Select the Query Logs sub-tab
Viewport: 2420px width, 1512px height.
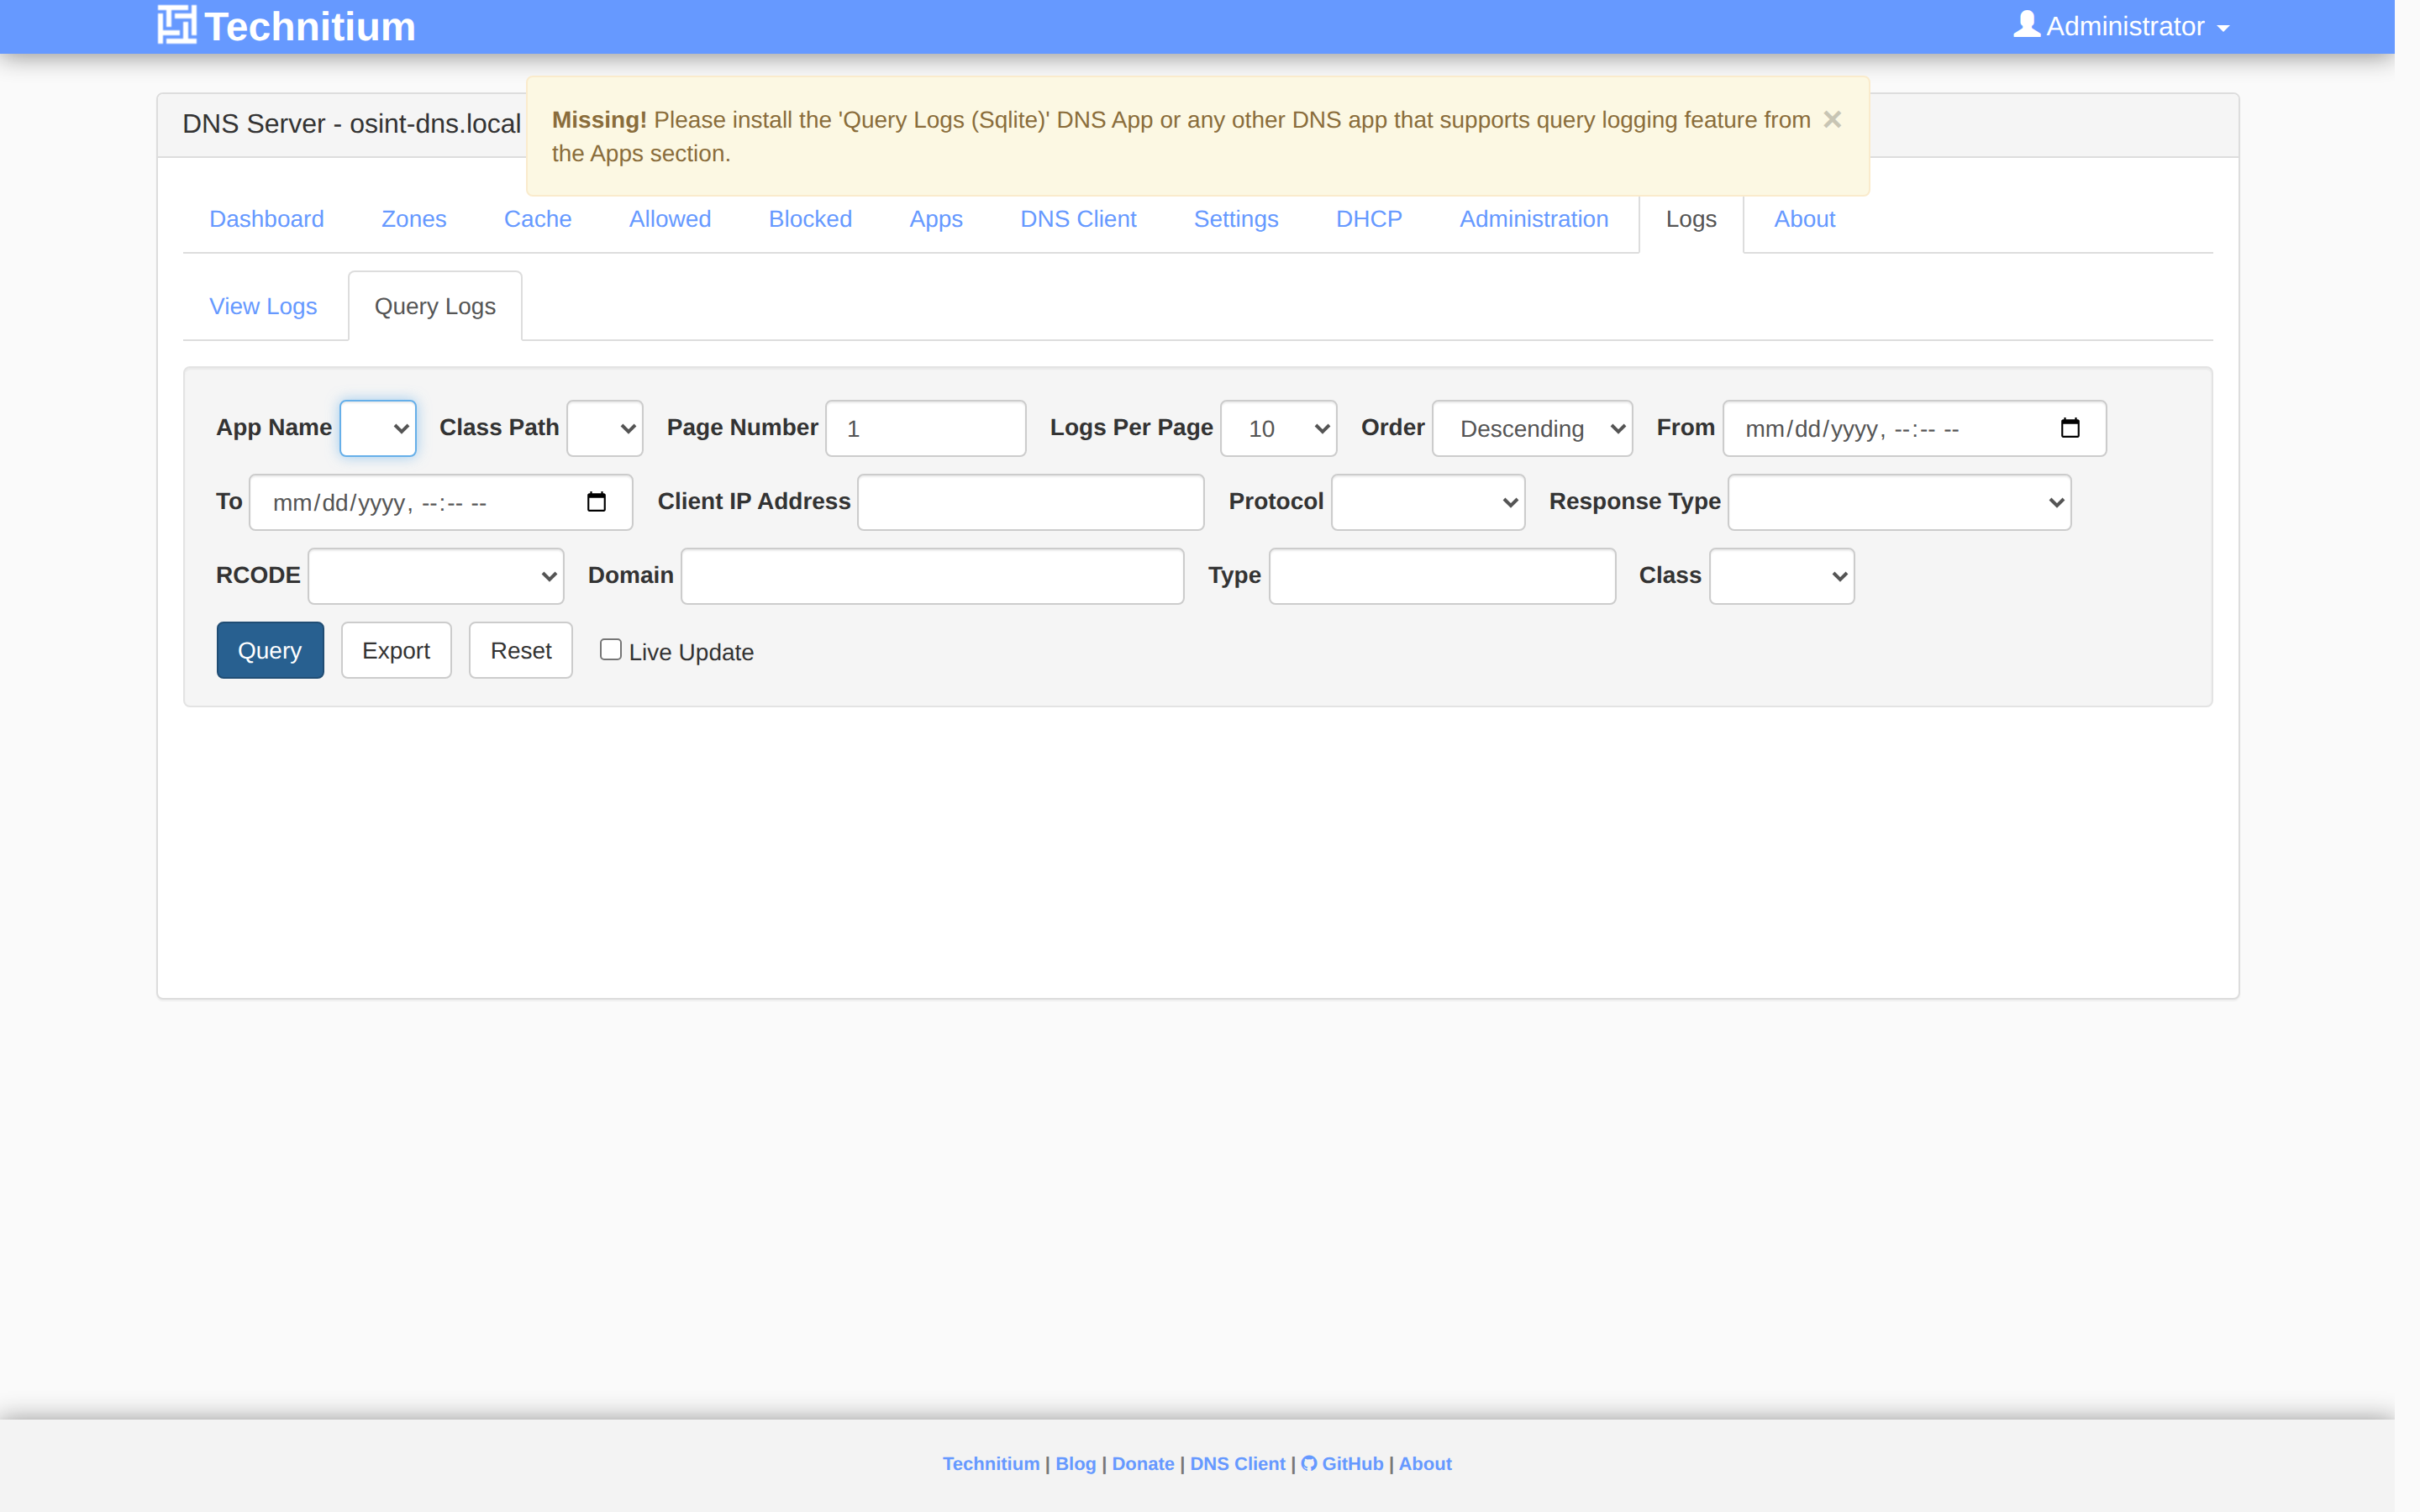pyautogui.click(x=435, y=306)
